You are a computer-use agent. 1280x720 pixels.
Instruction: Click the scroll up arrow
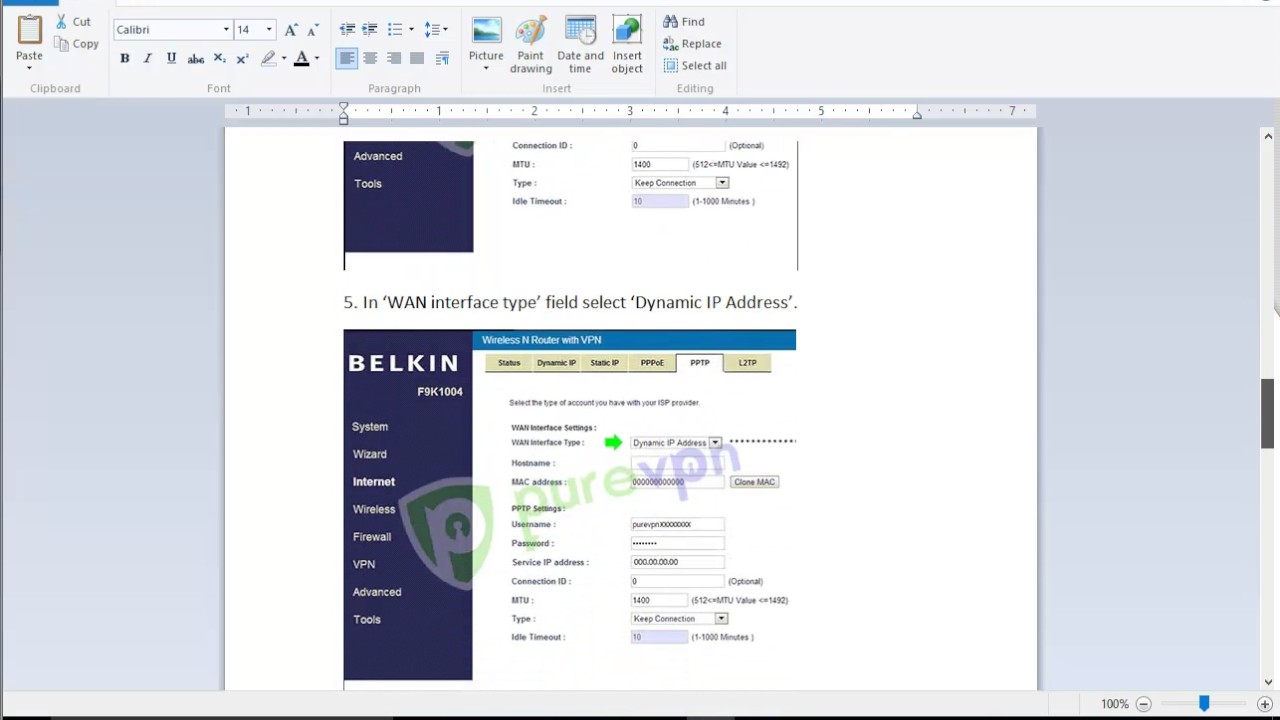coord(1268,136)
